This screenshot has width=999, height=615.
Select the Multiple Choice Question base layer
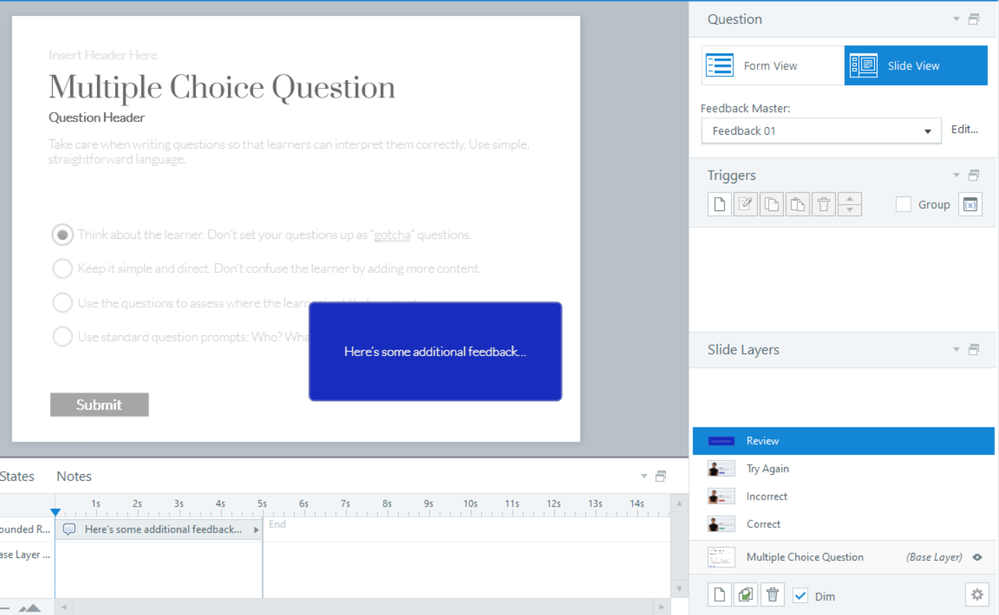[x=844, y=557]
